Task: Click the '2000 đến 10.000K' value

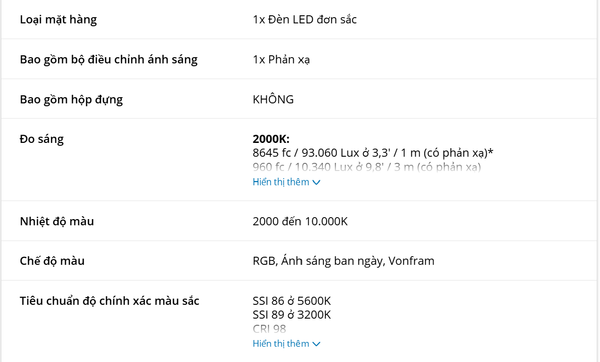Action: (x=300, y=221)
